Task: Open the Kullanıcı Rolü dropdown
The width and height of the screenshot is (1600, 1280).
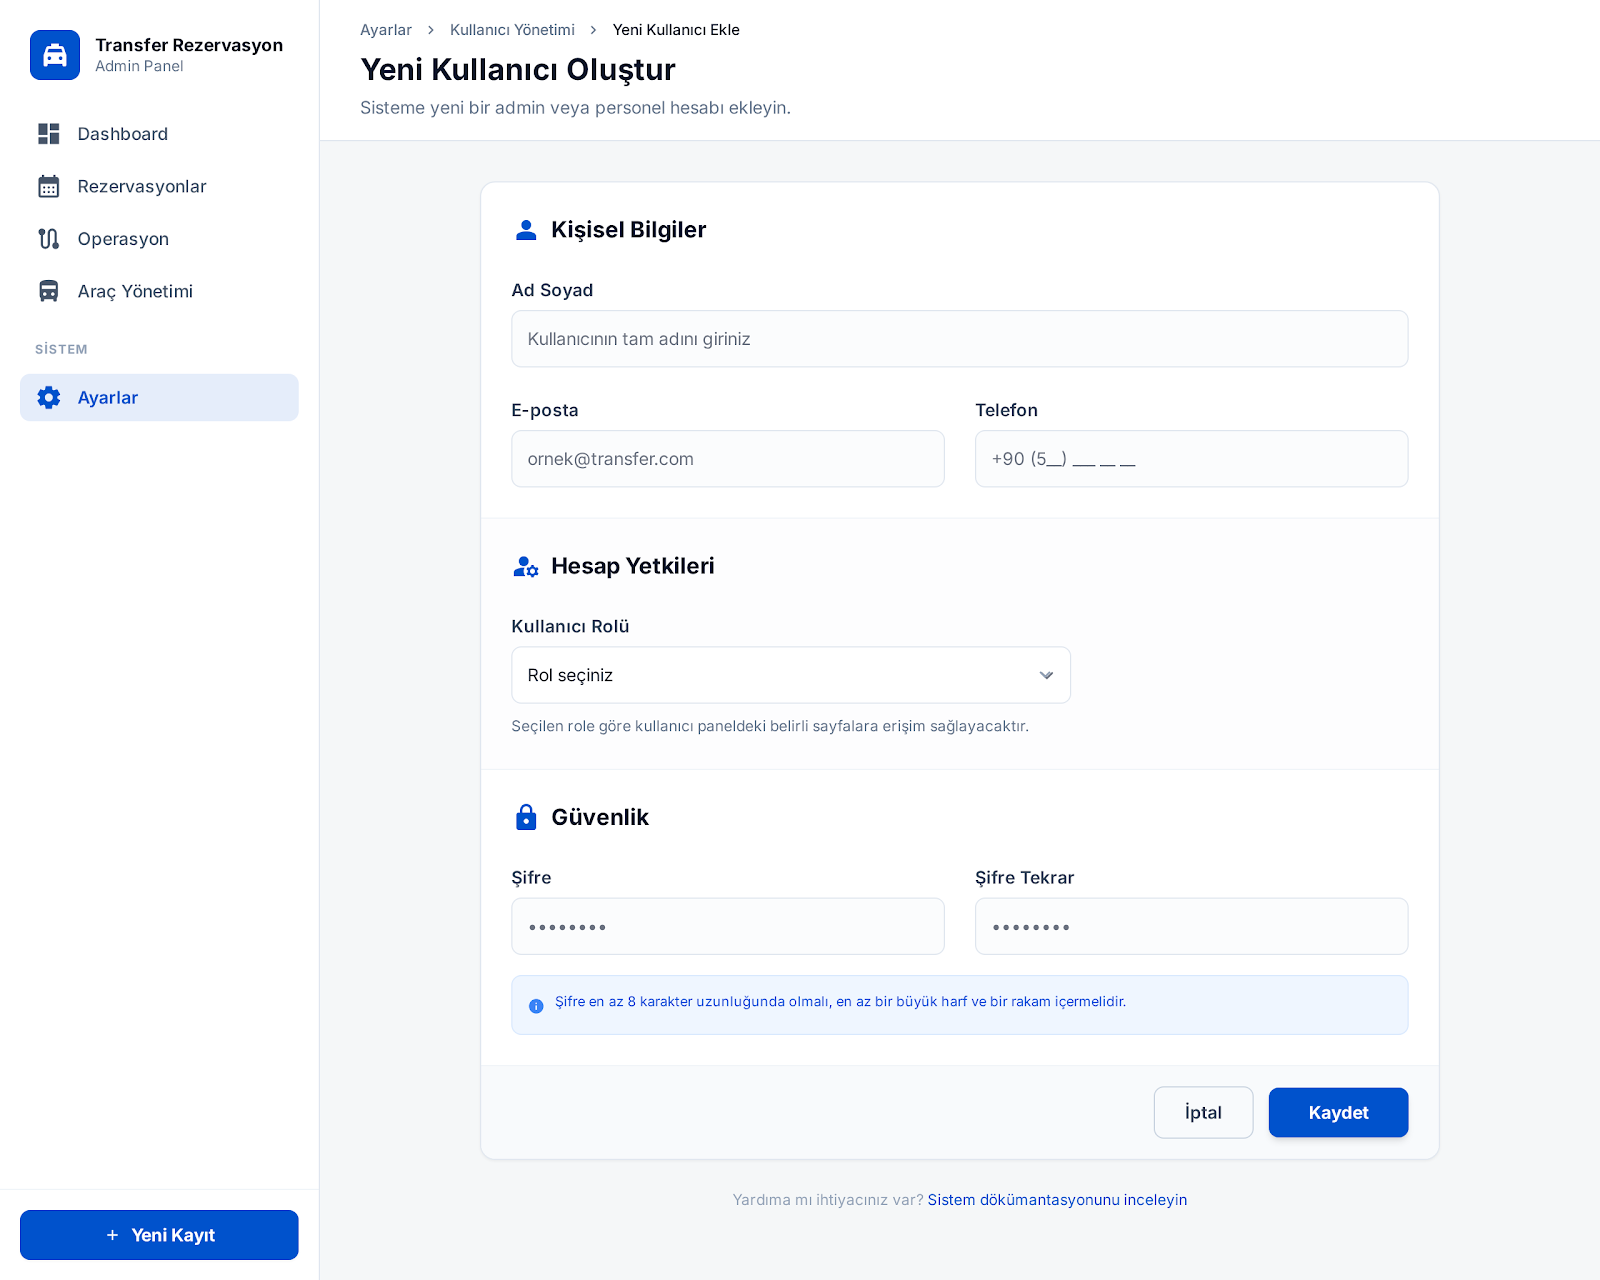Action: click(x=790, y=675)
